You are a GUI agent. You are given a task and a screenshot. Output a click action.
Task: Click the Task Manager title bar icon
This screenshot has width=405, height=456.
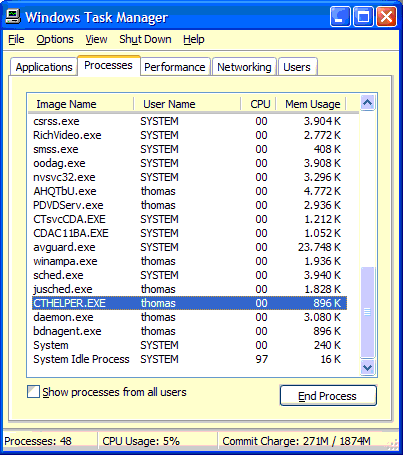pos(14,16)
